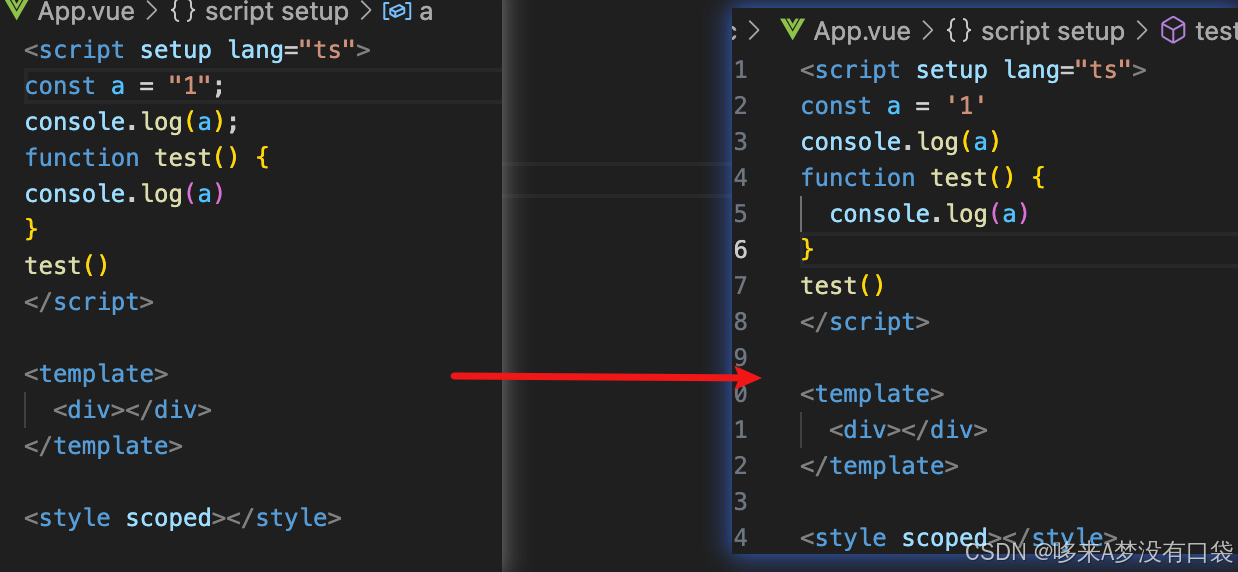The width and height of the screenshot is (1238, 572).
Task: Select the 'a' variable breadcrumb in left pane
Action: tap(426, 13)
